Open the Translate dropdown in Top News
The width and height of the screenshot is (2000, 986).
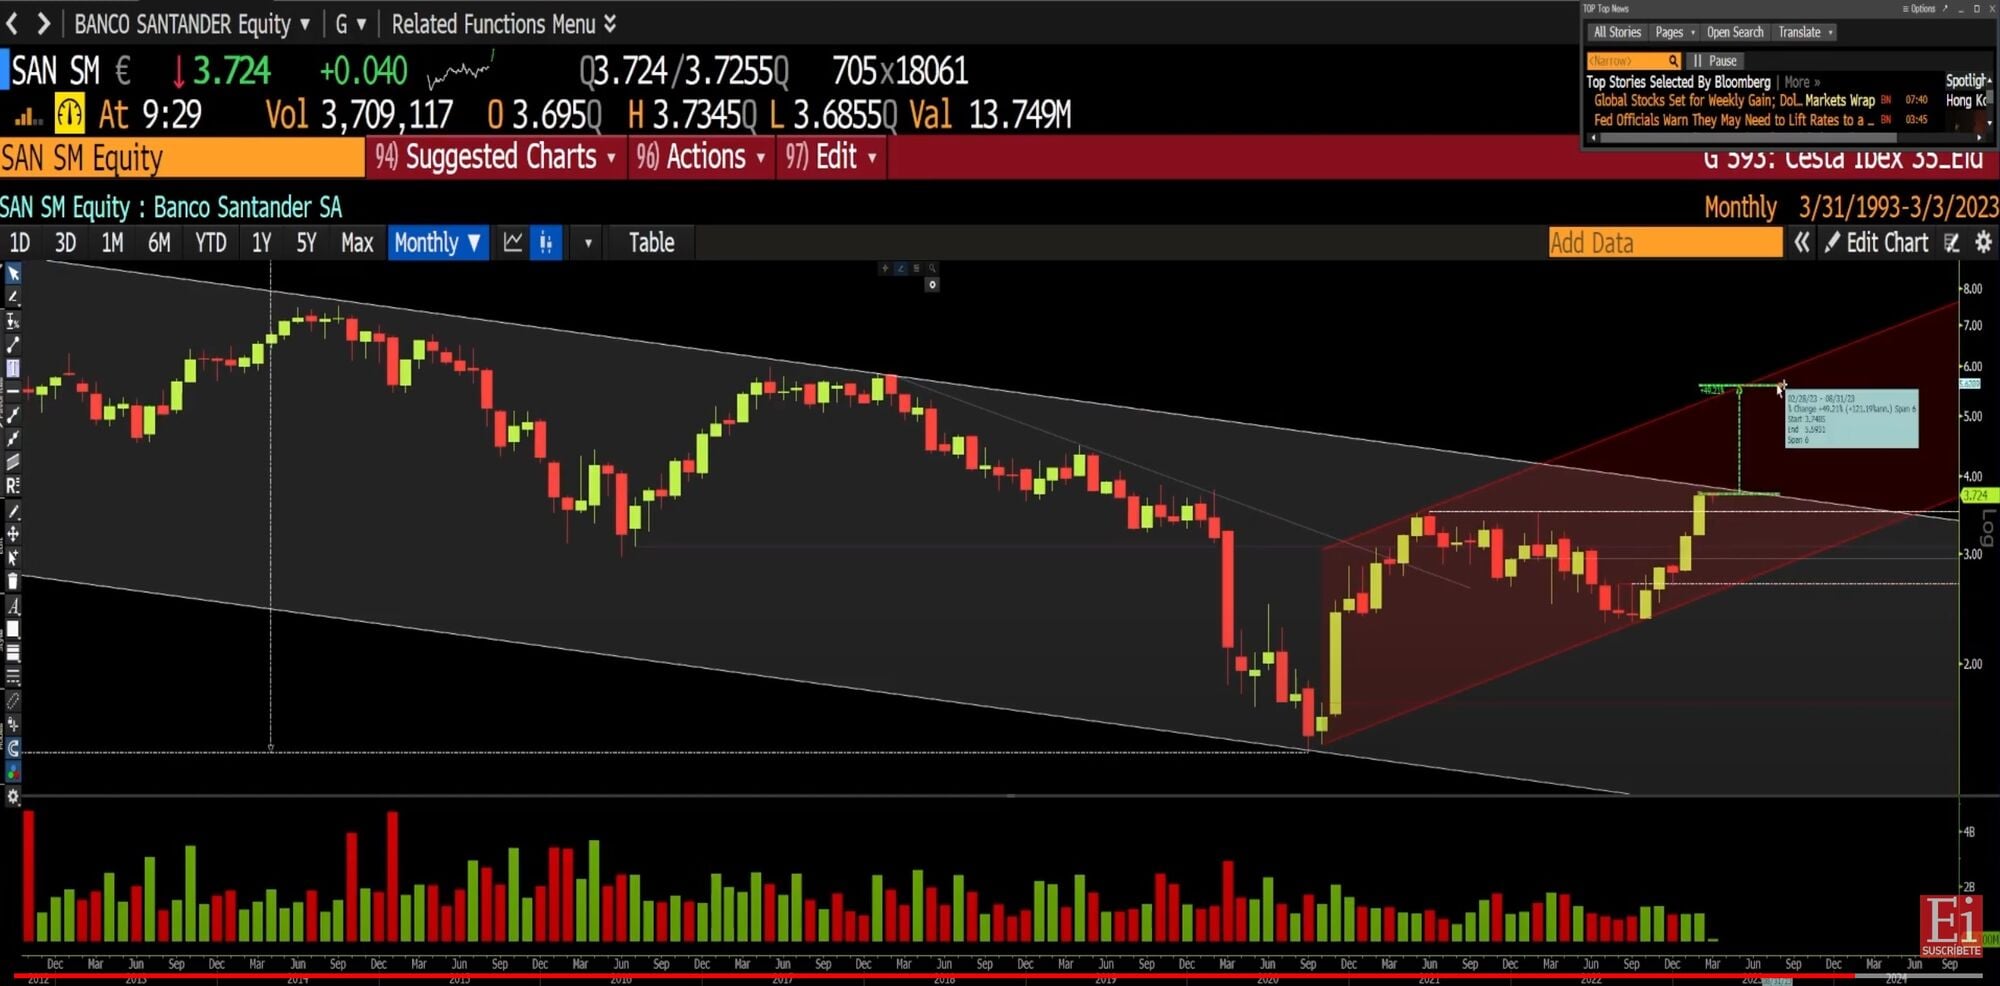coord(1805,32)
